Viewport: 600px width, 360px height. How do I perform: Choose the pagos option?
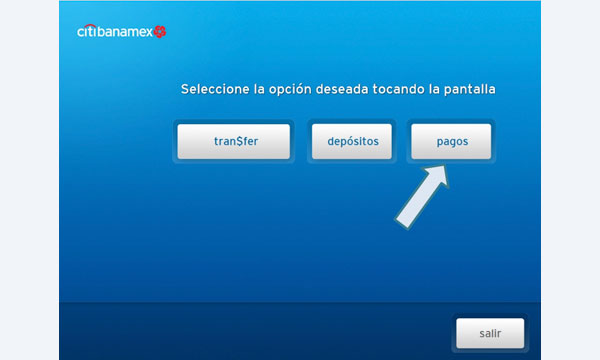coord(451,141)
